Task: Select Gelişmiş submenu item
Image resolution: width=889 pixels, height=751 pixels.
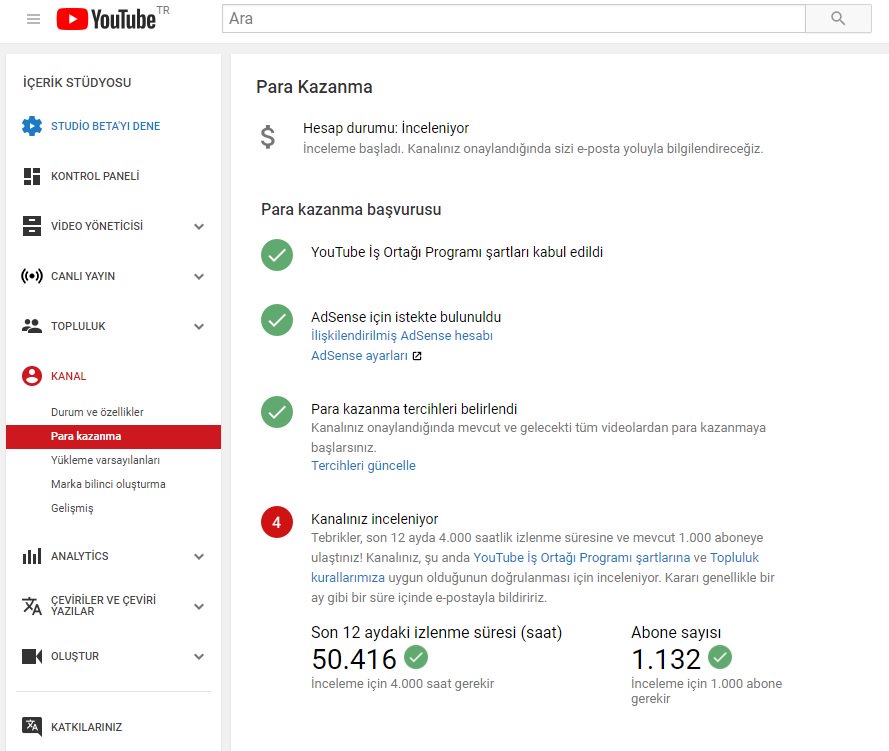Action: [72, 508]
